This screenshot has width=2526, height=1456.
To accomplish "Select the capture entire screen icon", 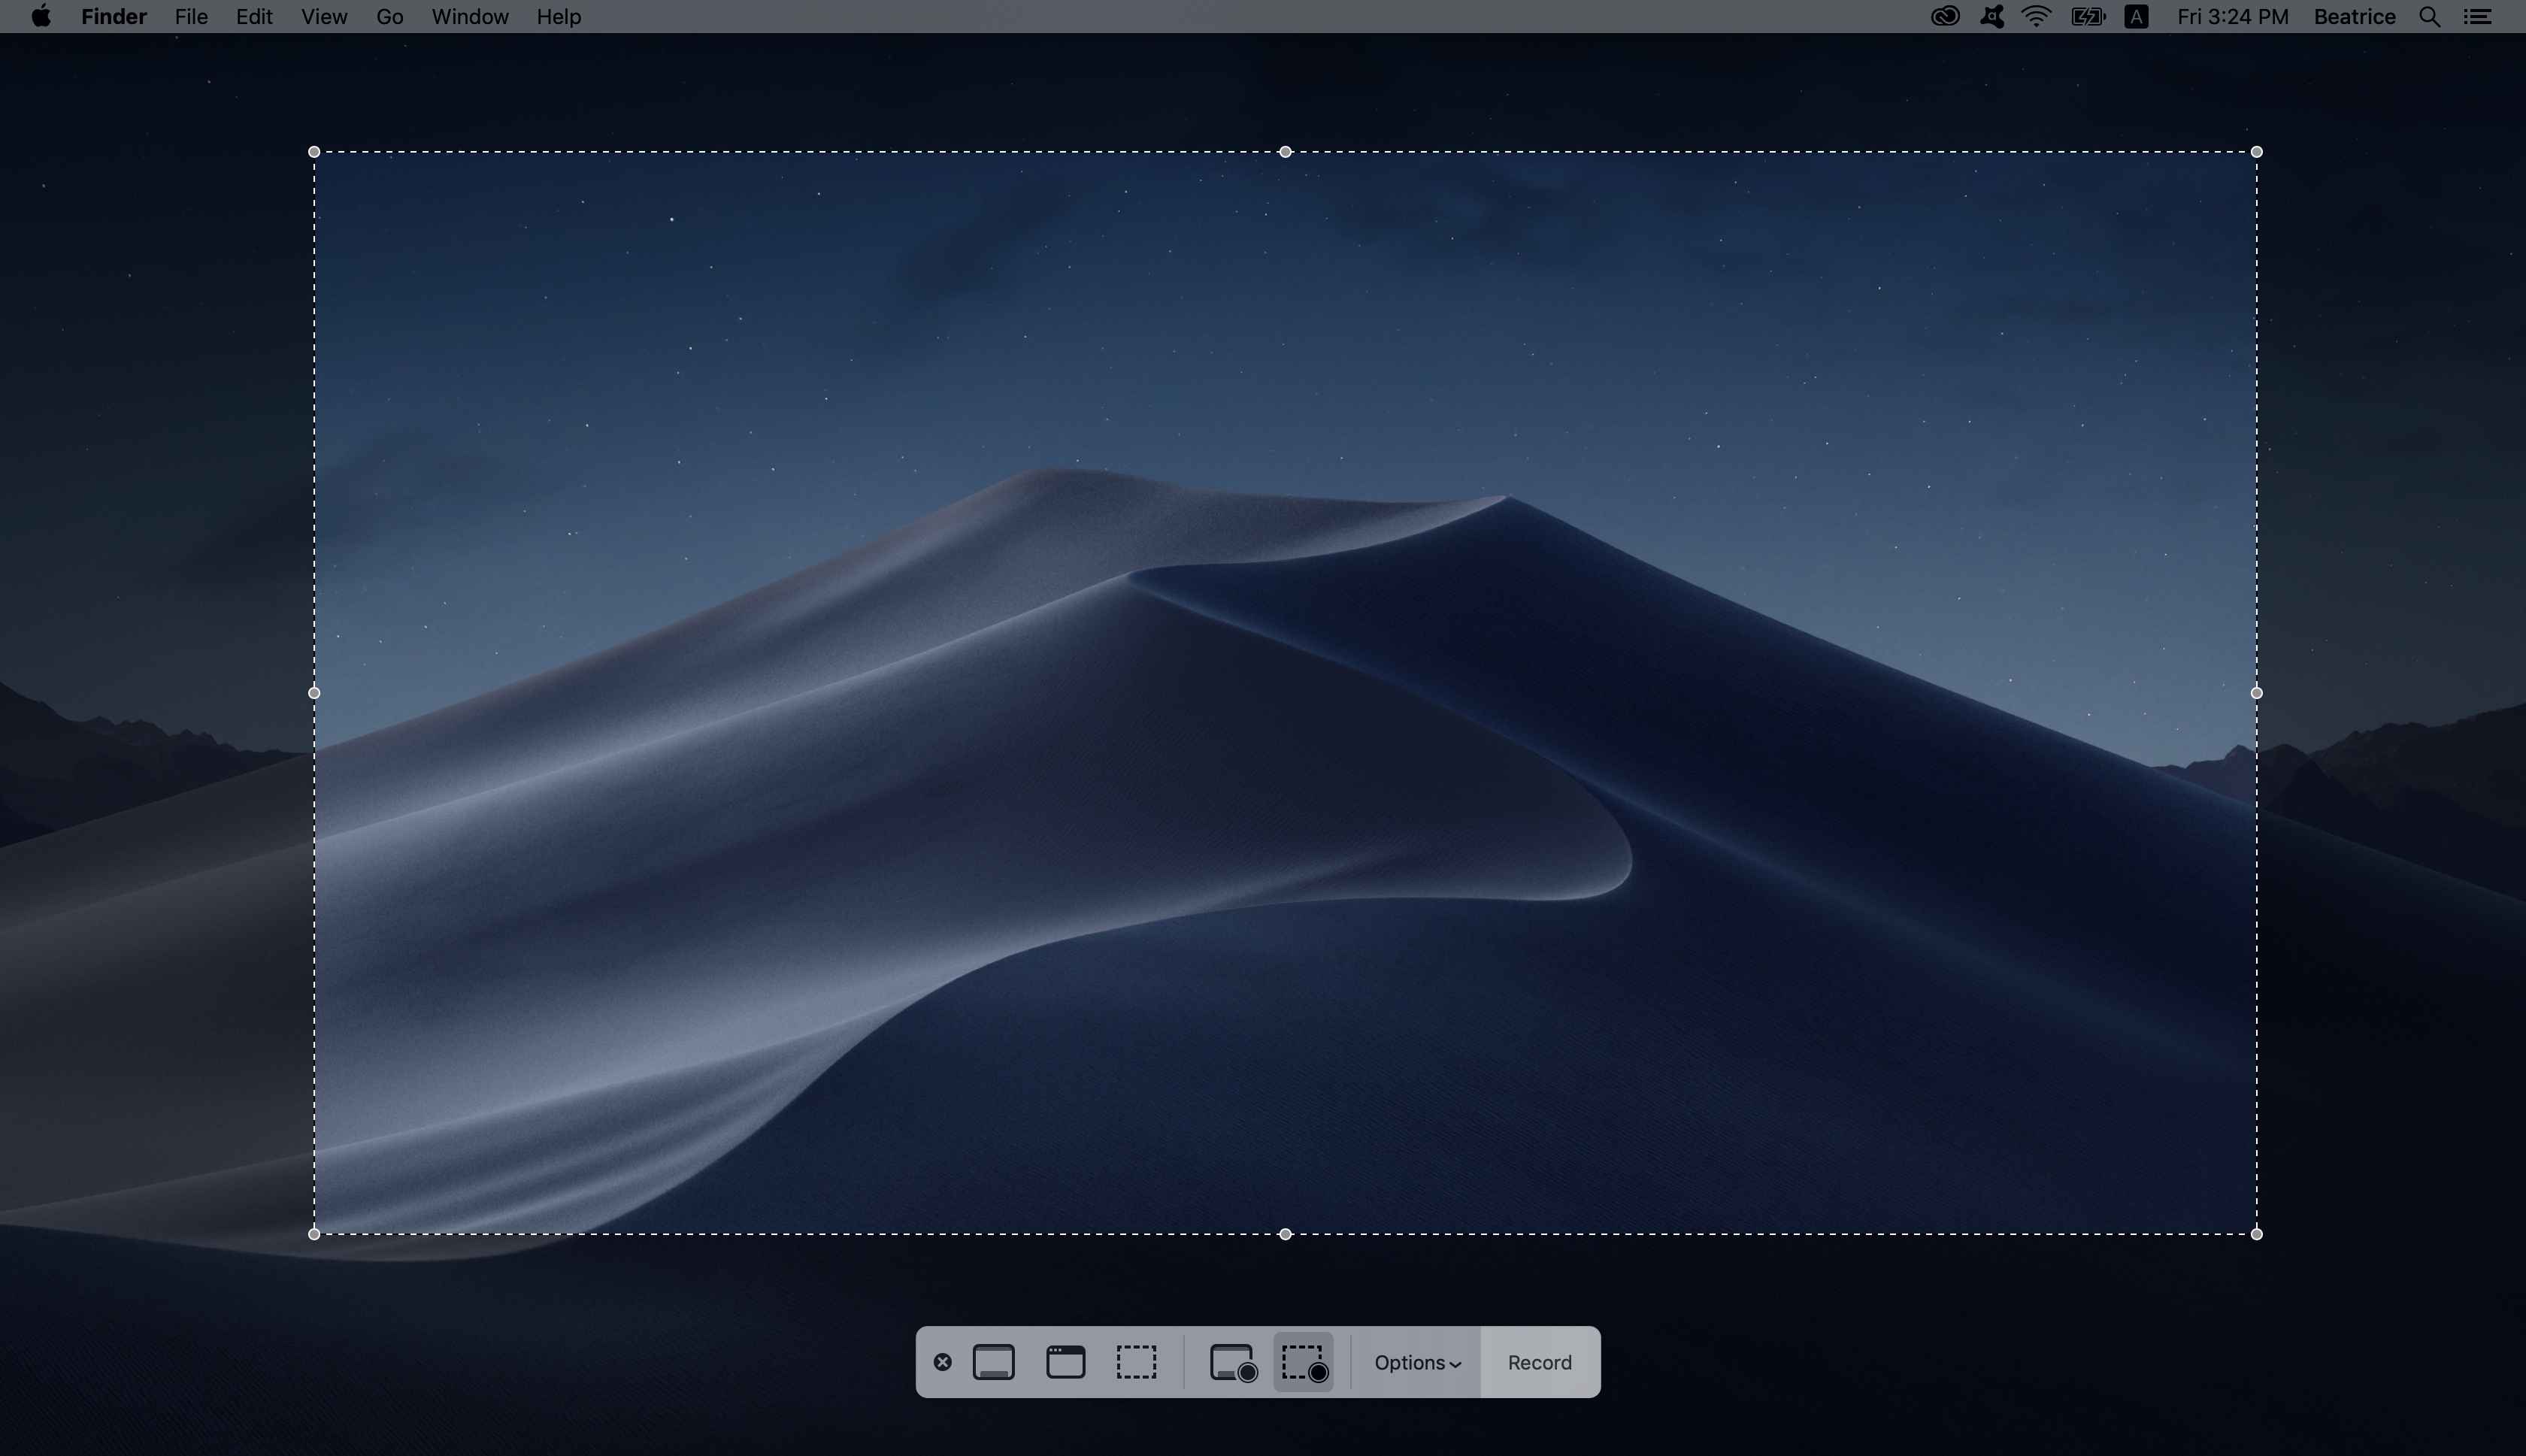I will (x=992, y=1361).
